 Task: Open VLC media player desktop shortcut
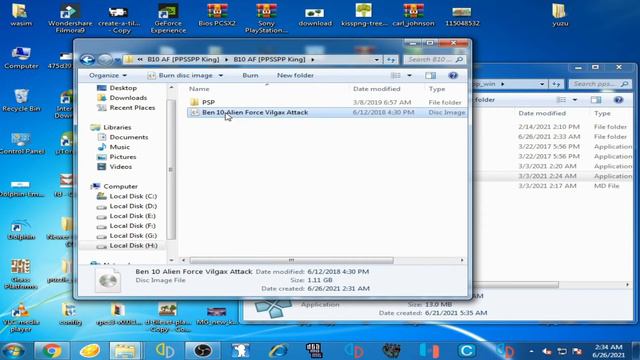(x=21, y=318)
